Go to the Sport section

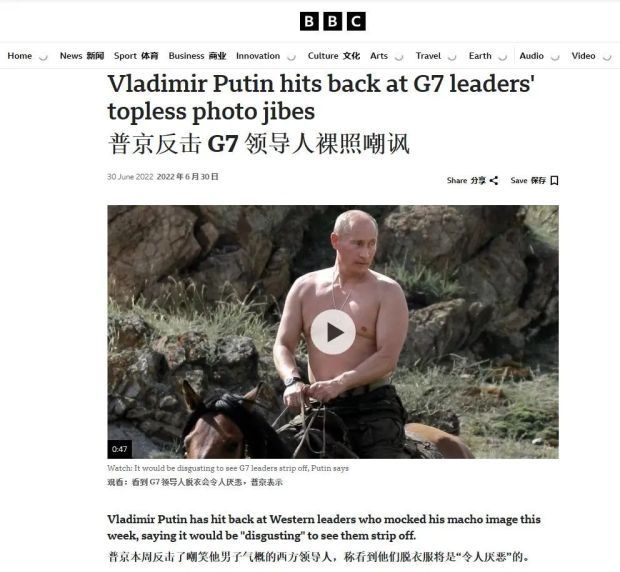tap(125, 56)
